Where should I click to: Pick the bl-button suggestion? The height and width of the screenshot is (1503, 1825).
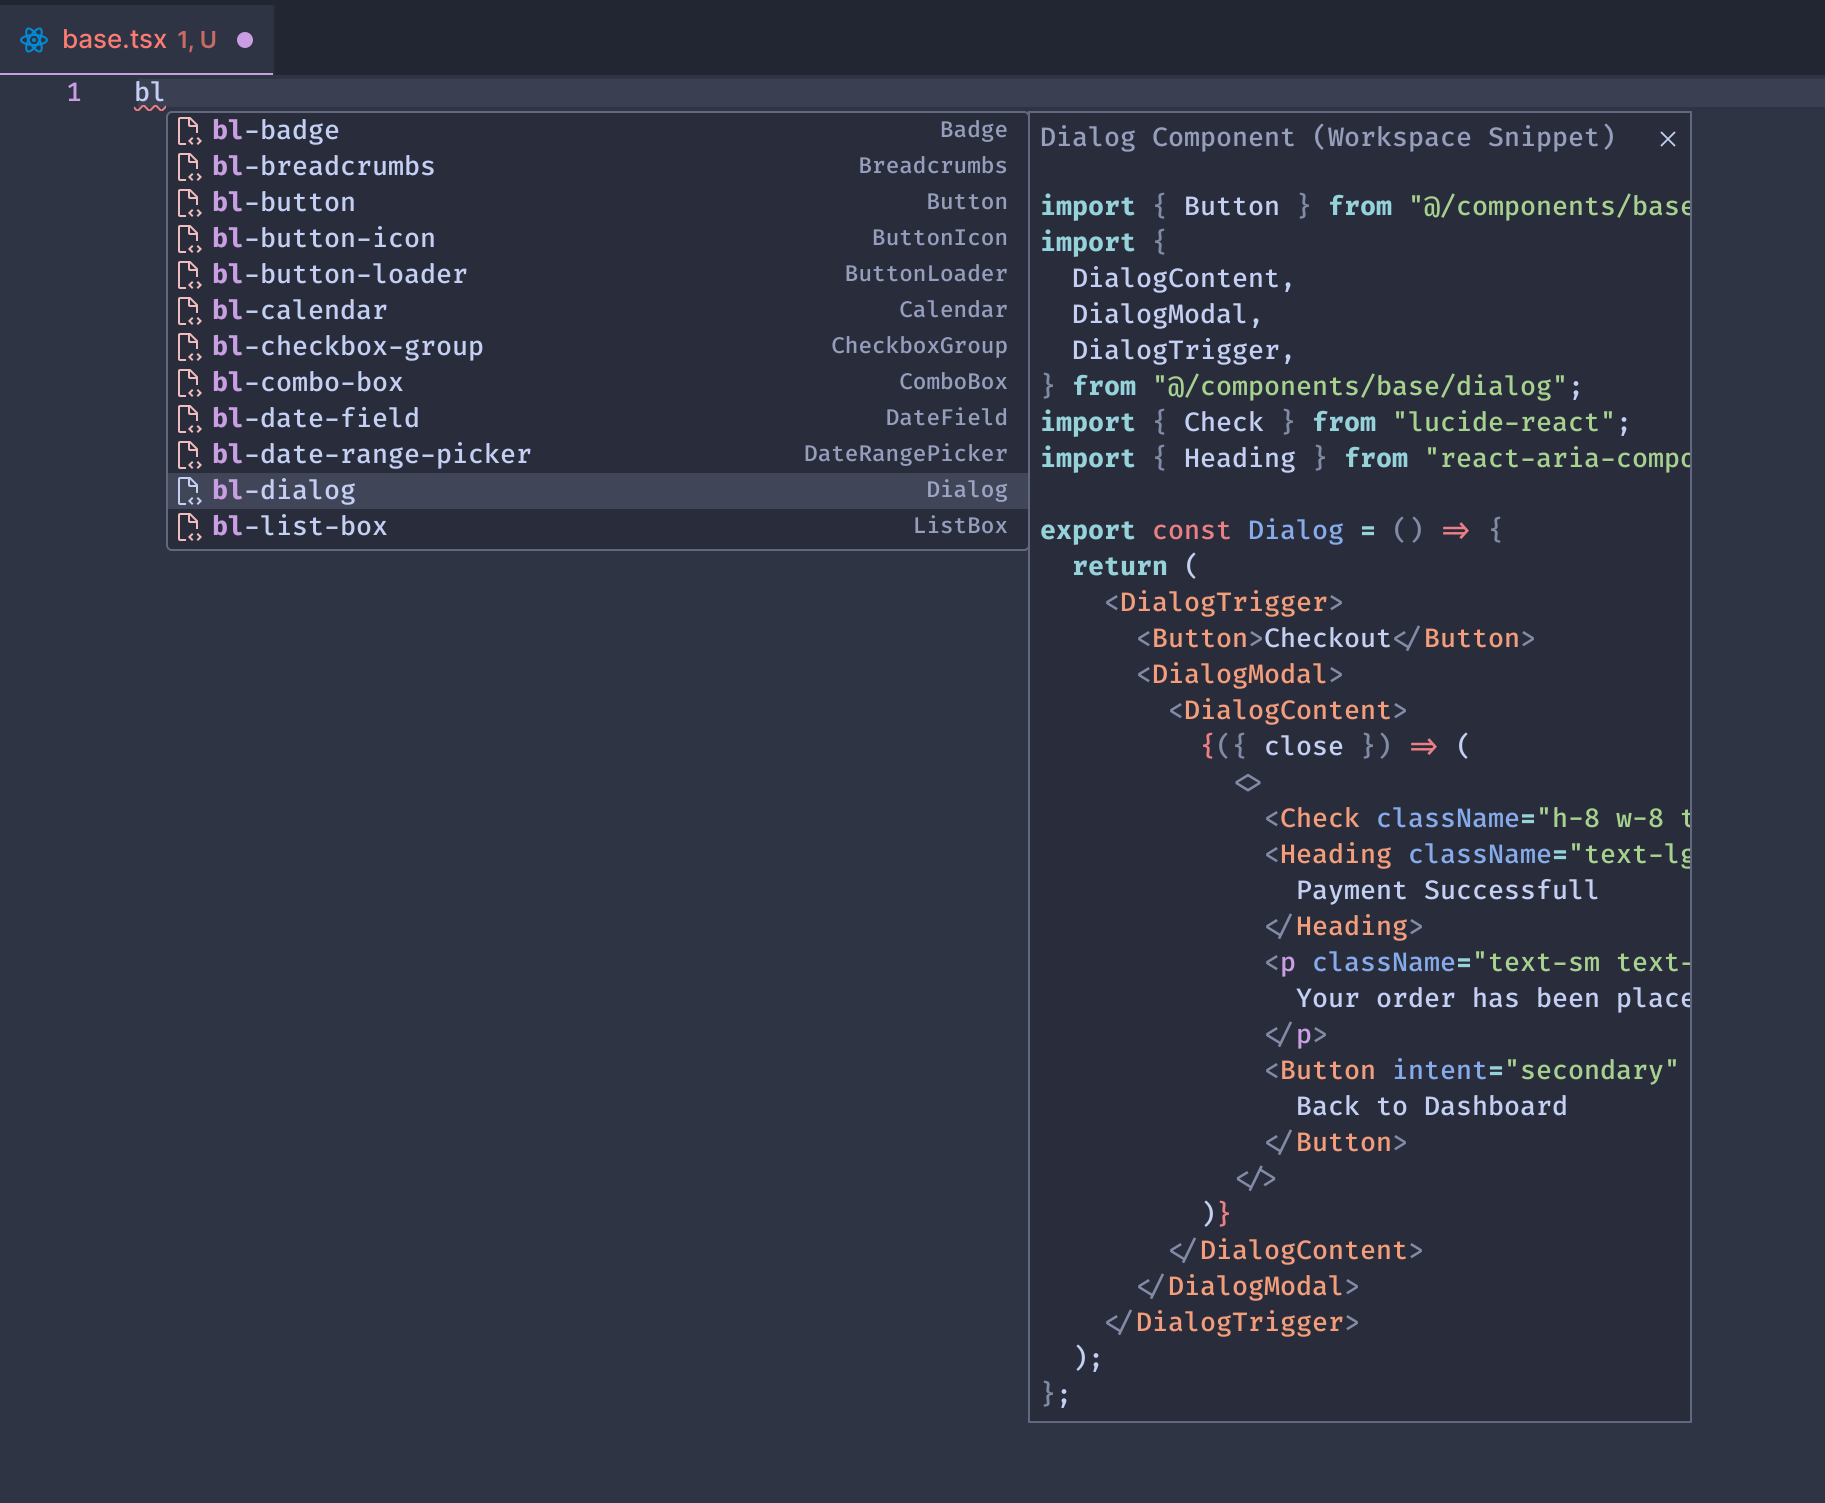tap(597, 202)
